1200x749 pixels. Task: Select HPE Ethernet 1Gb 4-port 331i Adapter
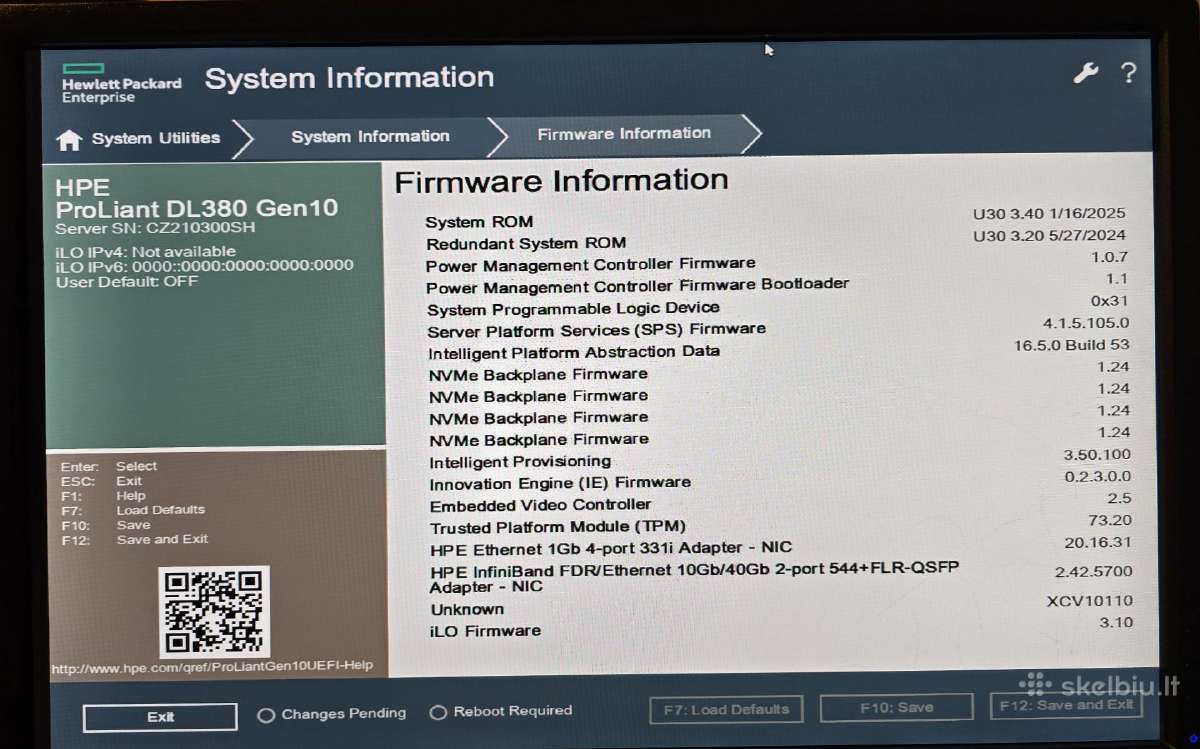(x=781, y=545)
